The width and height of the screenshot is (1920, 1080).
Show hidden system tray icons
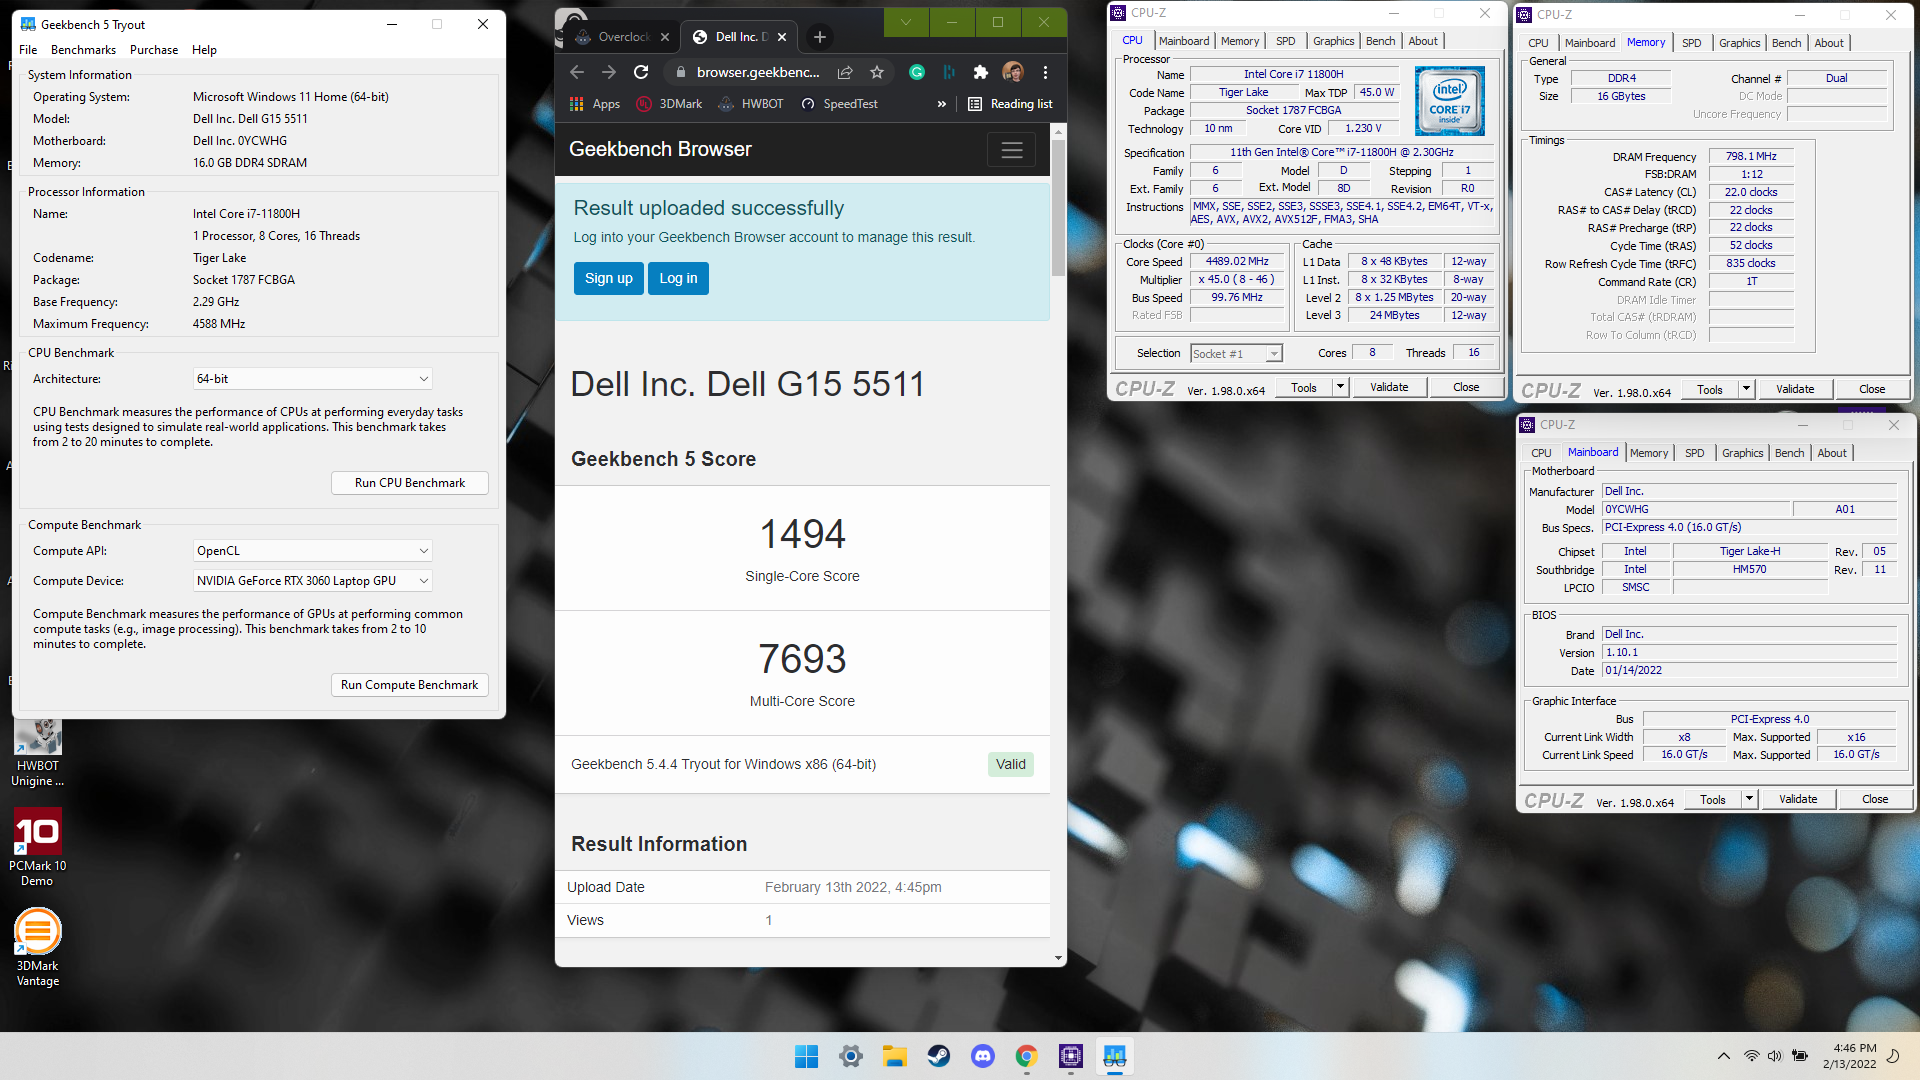[1723, 1056]
